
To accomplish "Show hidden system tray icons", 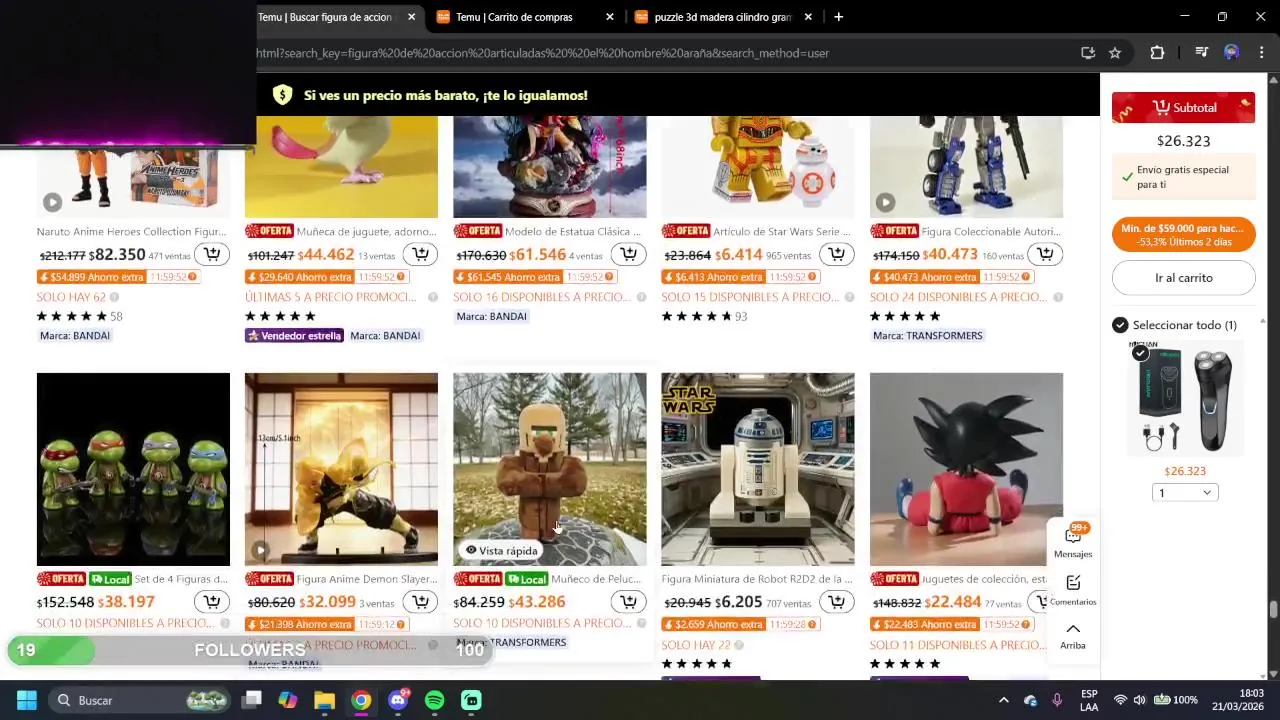I will (1003, 700).
